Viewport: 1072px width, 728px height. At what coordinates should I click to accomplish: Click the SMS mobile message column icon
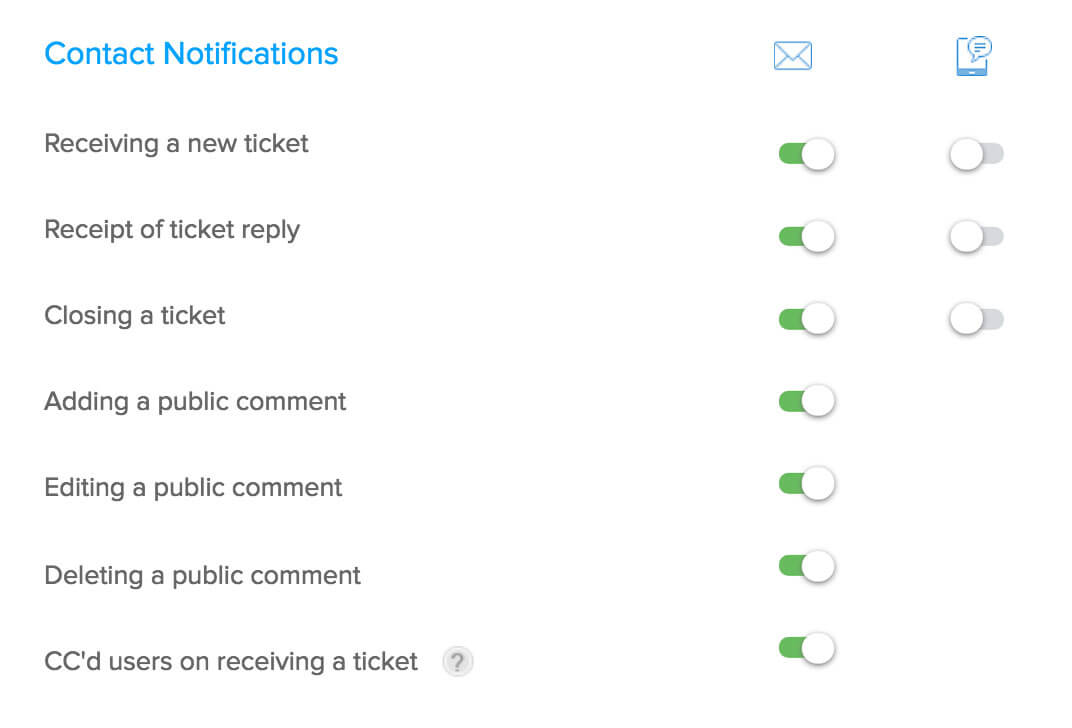click(x=972, y=56)
